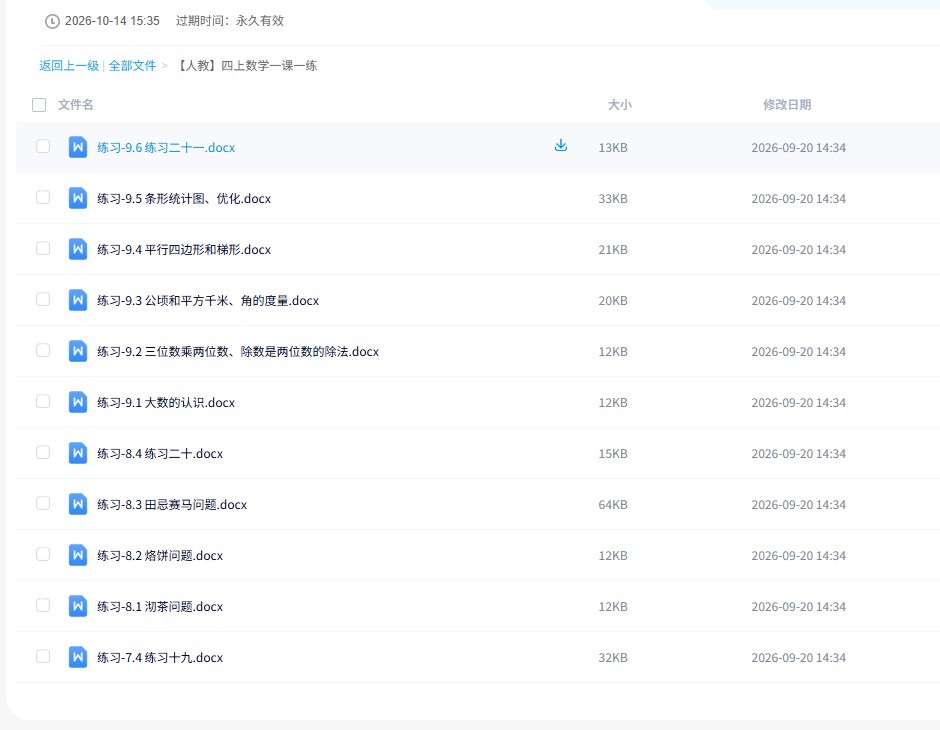940x730 pixels.
Task: Click the download icon for 练习-9.6 练习二十一.docx
Action: tap(561, 146)
